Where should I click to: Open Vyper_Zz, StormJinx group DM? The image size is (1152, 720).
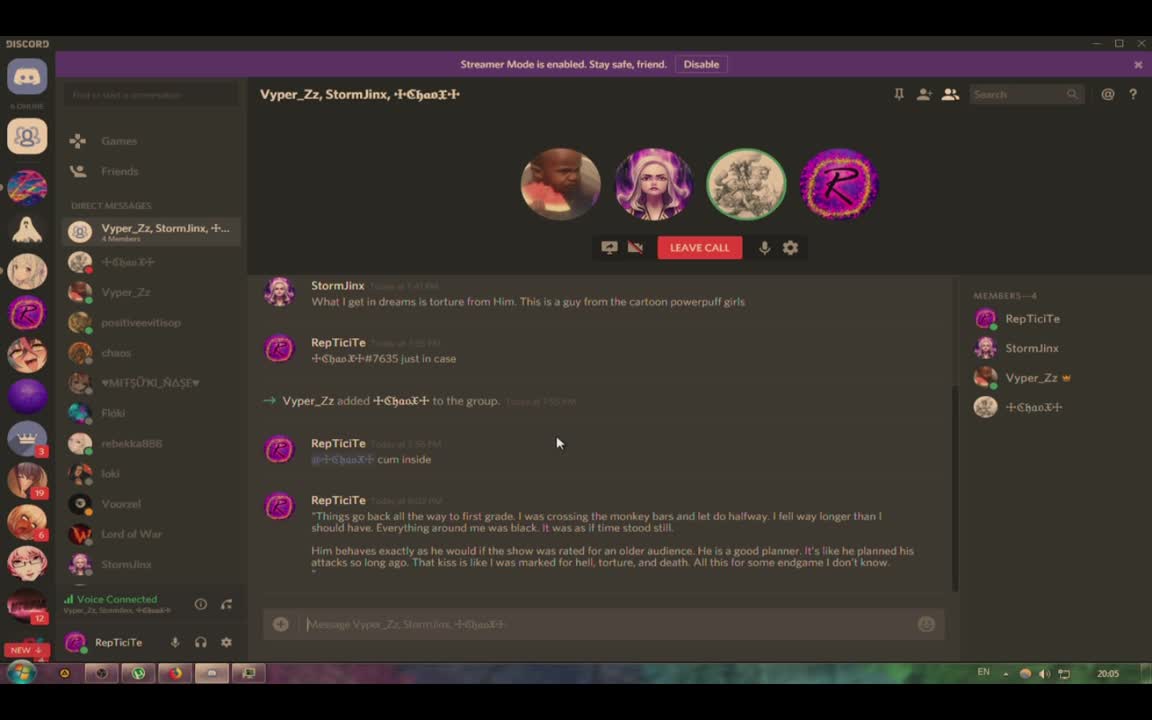(x=151, y=231)
